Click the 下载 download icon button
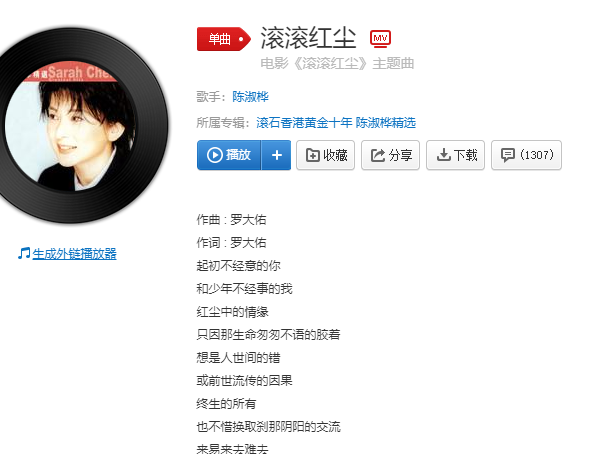Viewport: 600px width, 454px height. click(455, 155)
